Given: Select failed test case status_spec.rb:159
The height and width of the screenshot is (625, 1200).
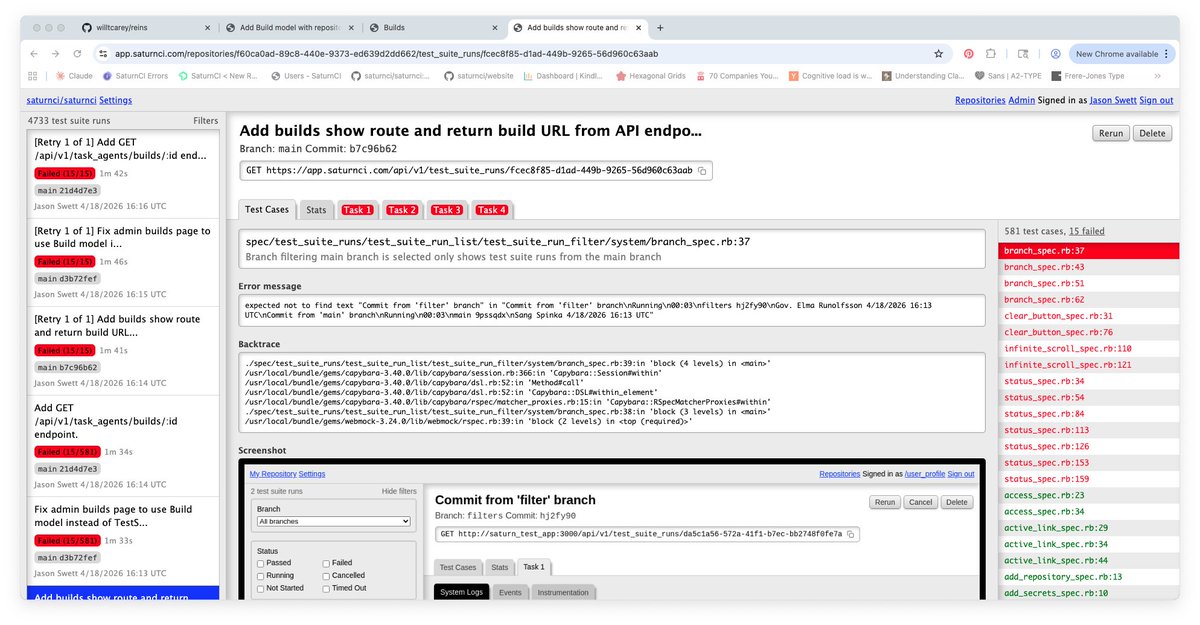Looking at the screenshot, I should [x=1088, y=478].
